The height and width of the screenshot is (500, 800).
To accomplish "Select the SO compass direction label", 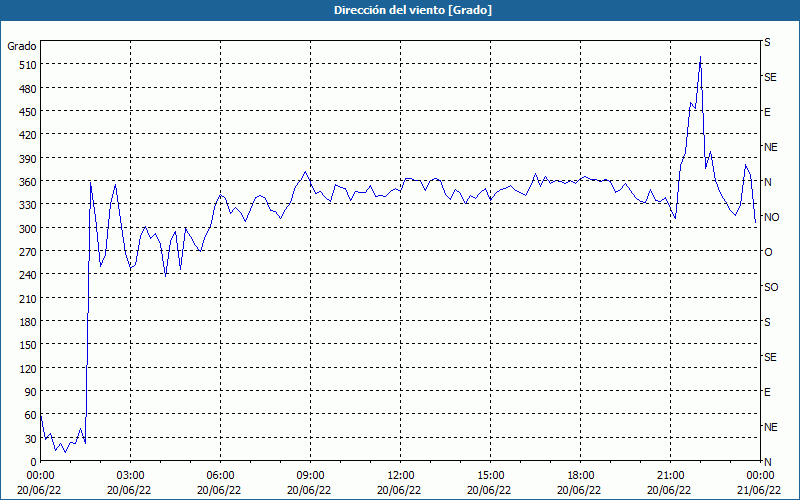I will tap(771, 288).
